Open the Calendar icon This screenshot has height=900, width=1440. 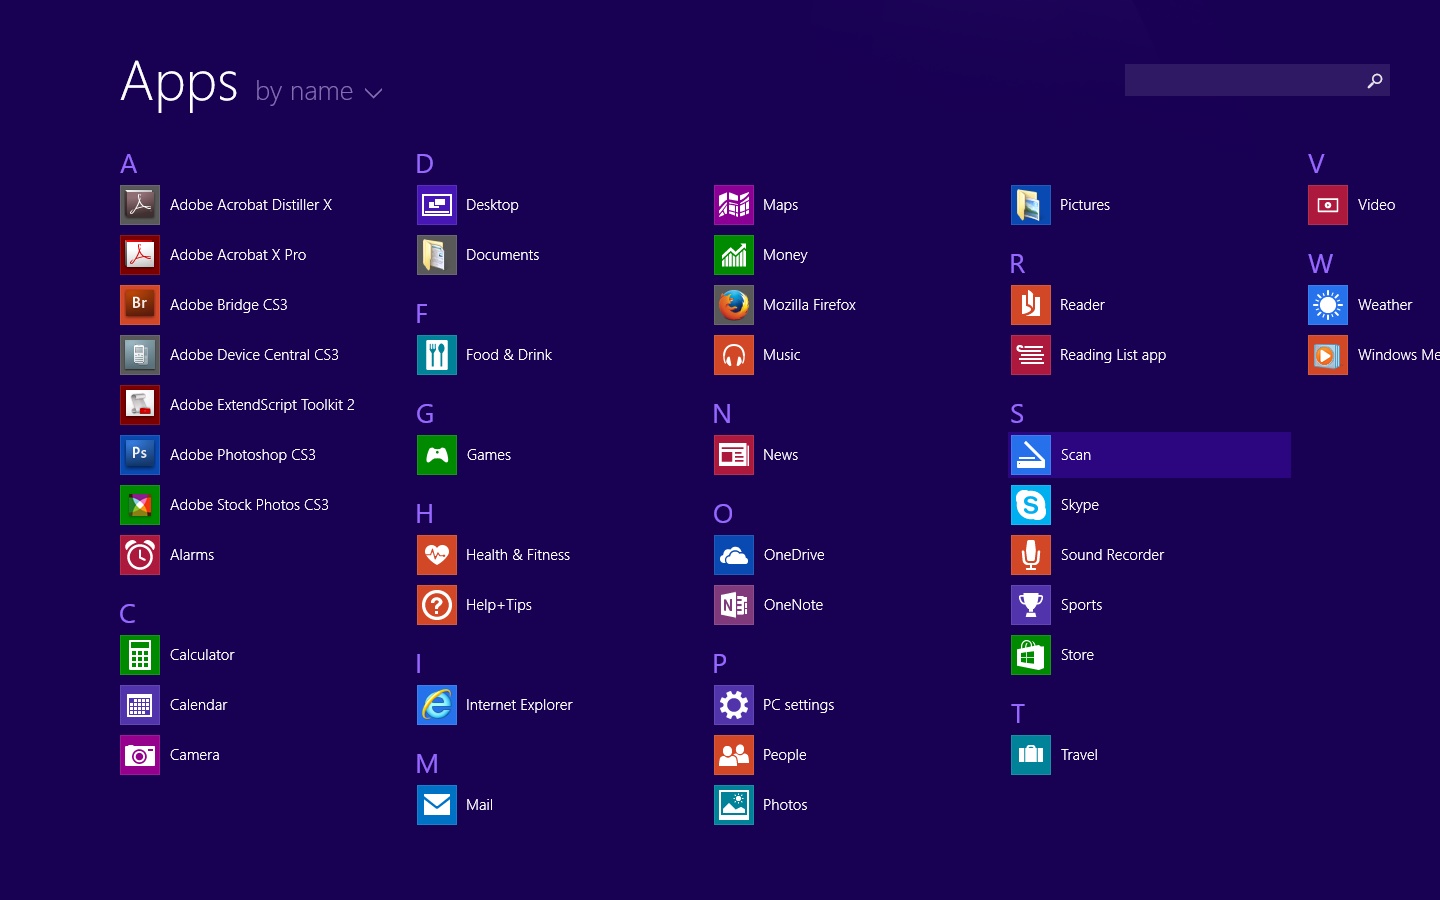click(140, 705)
